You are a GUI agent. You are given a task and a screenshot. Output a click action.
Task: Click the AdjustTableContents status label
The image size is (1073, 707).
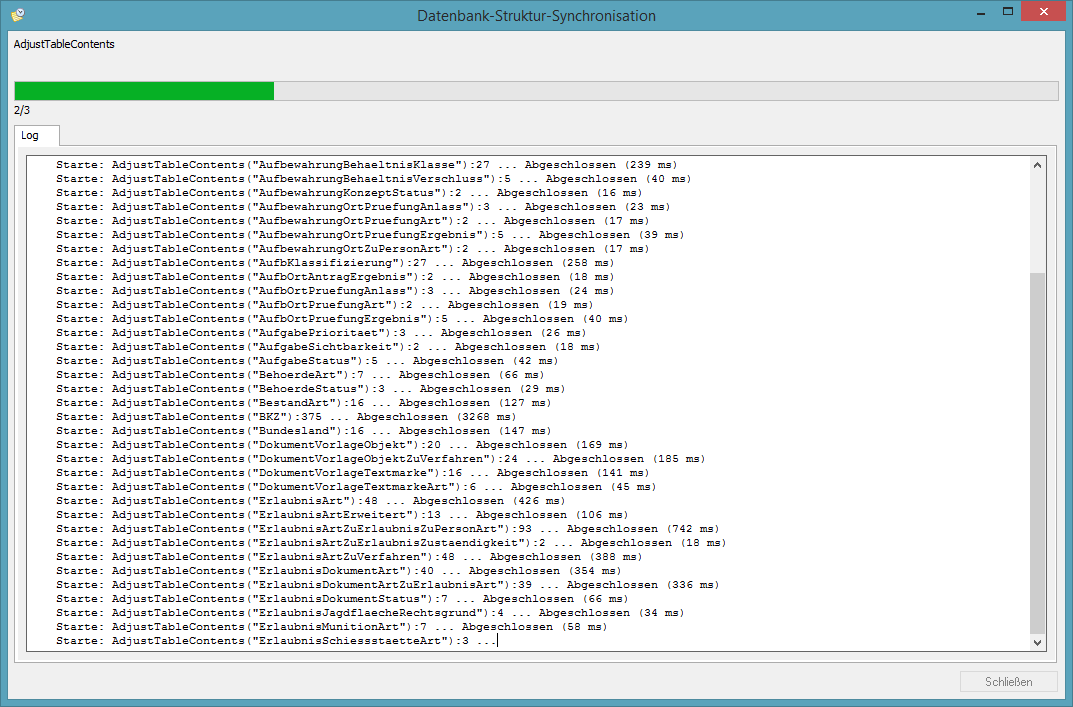(x=64, y=45)
